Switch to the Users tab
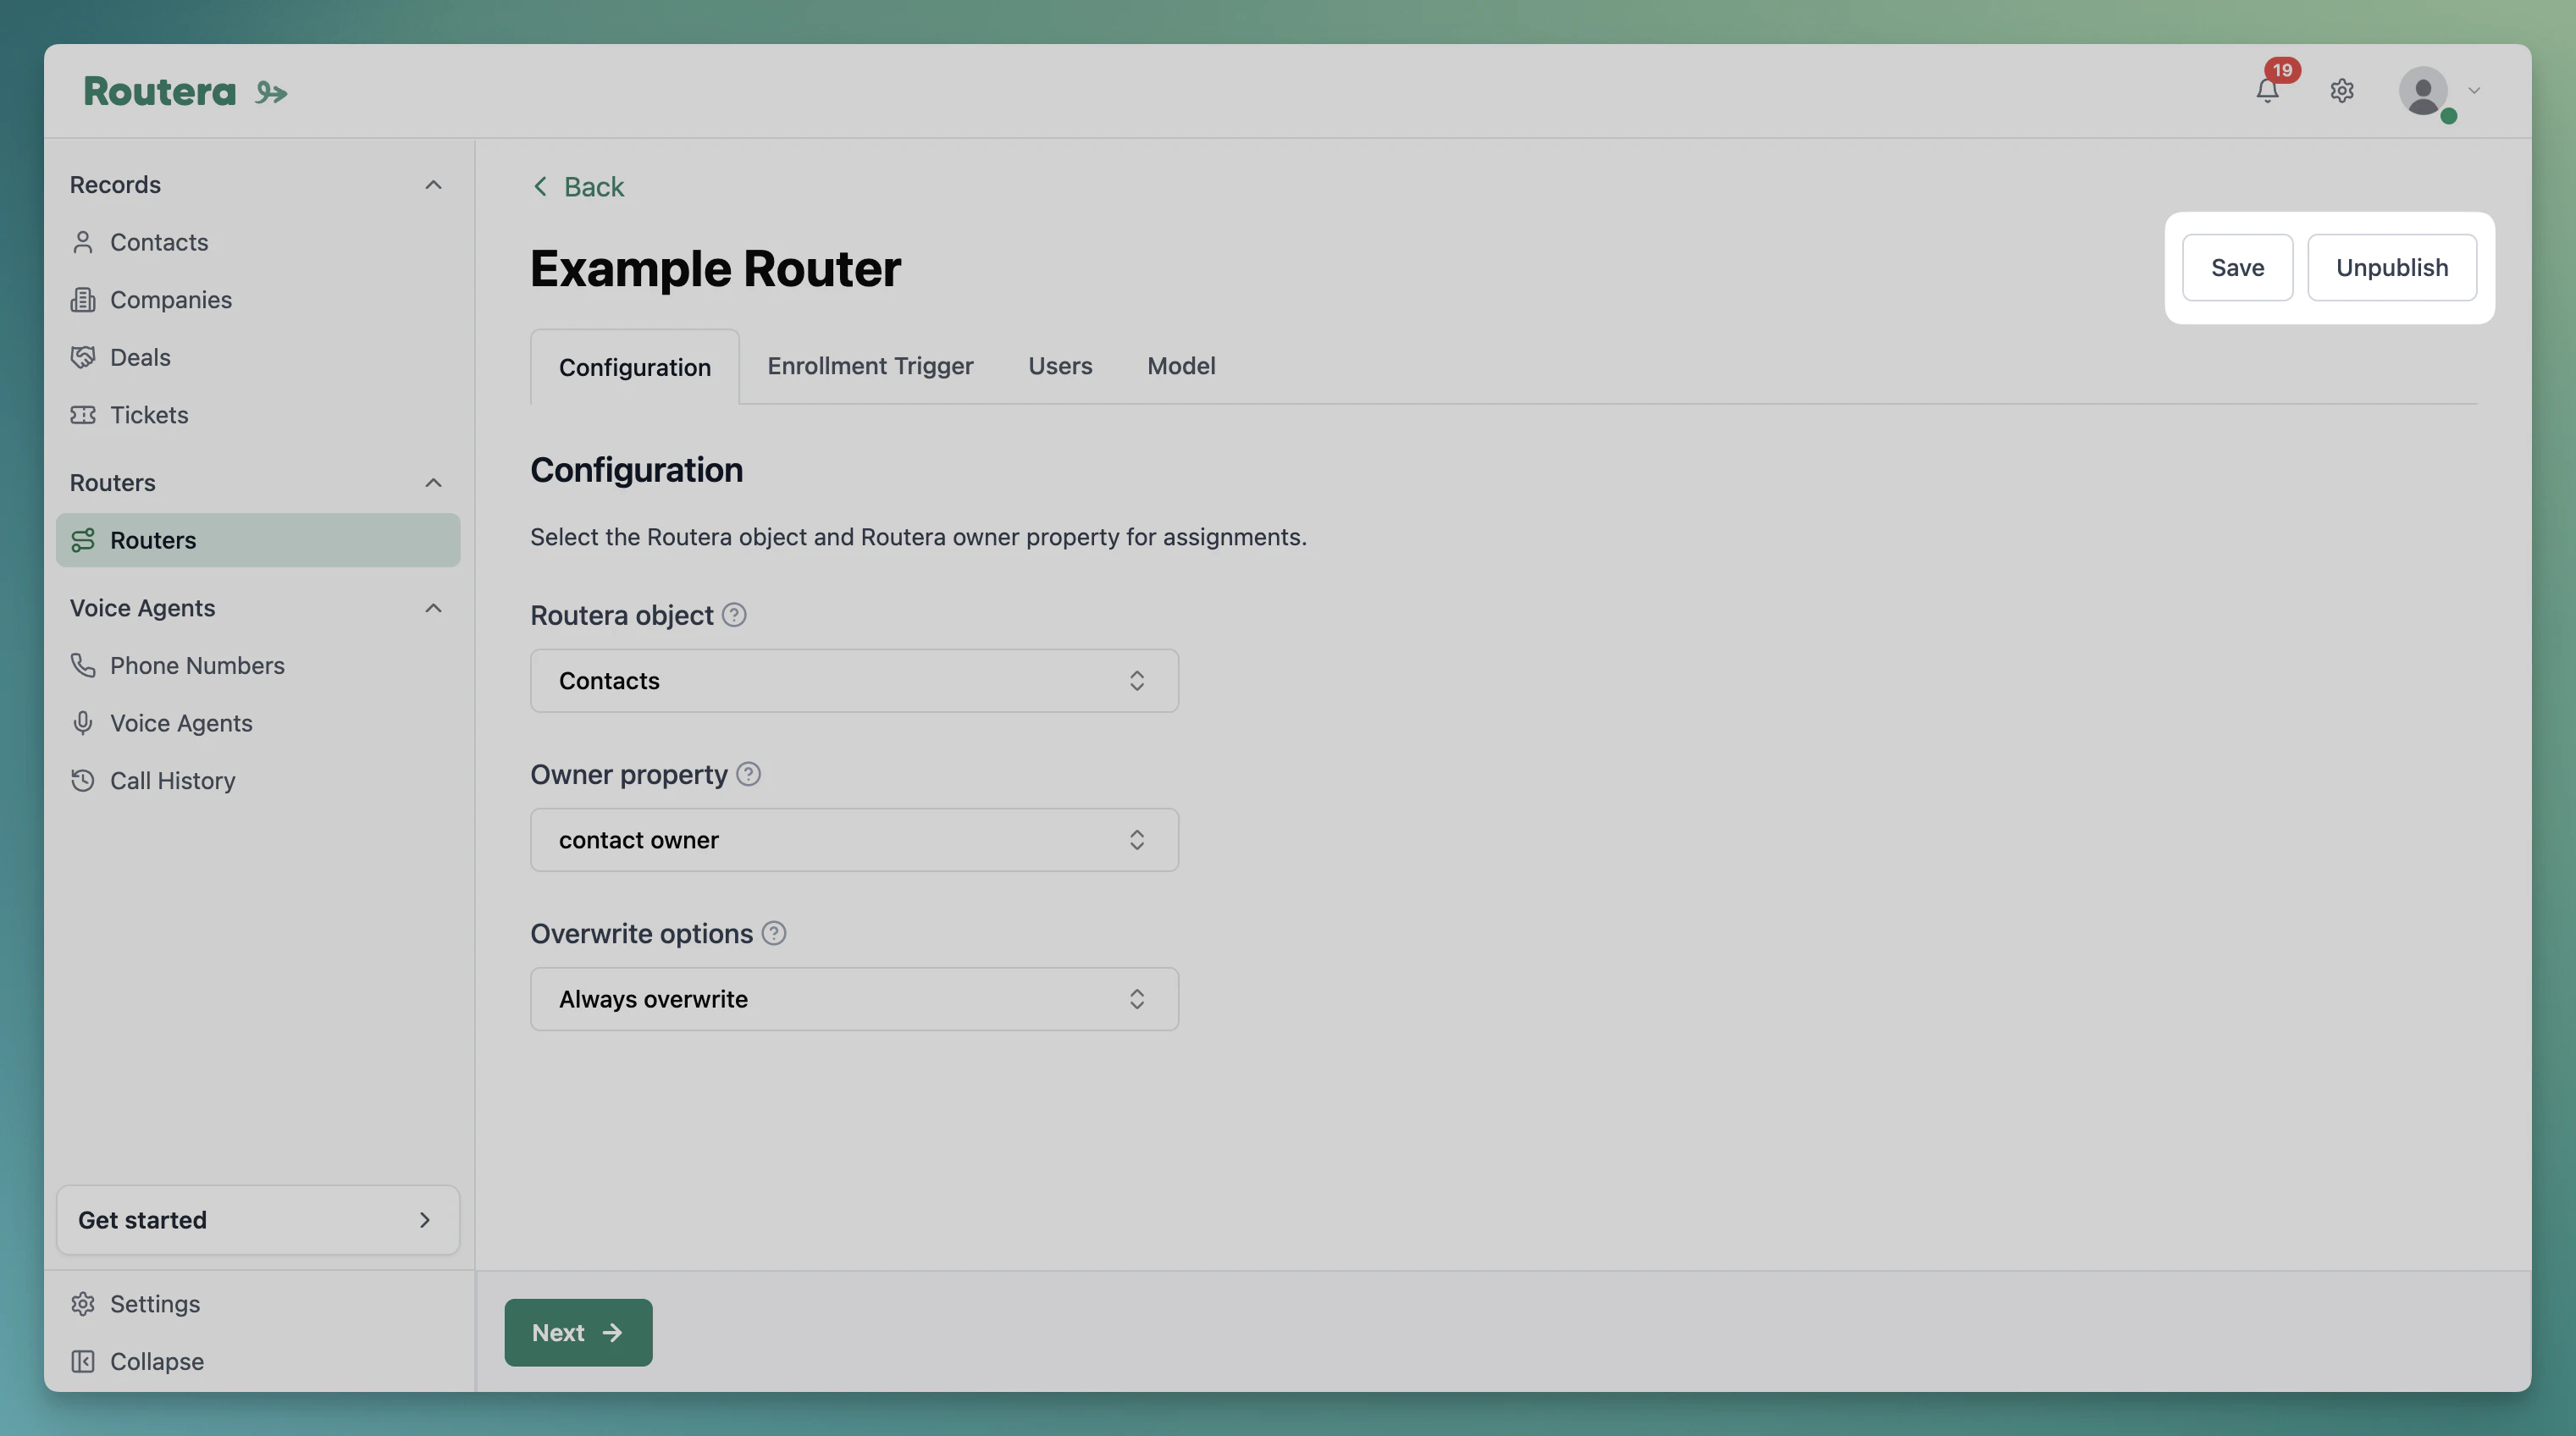This screenshot has height=1436, width=2576. (x=1060, y=366)
